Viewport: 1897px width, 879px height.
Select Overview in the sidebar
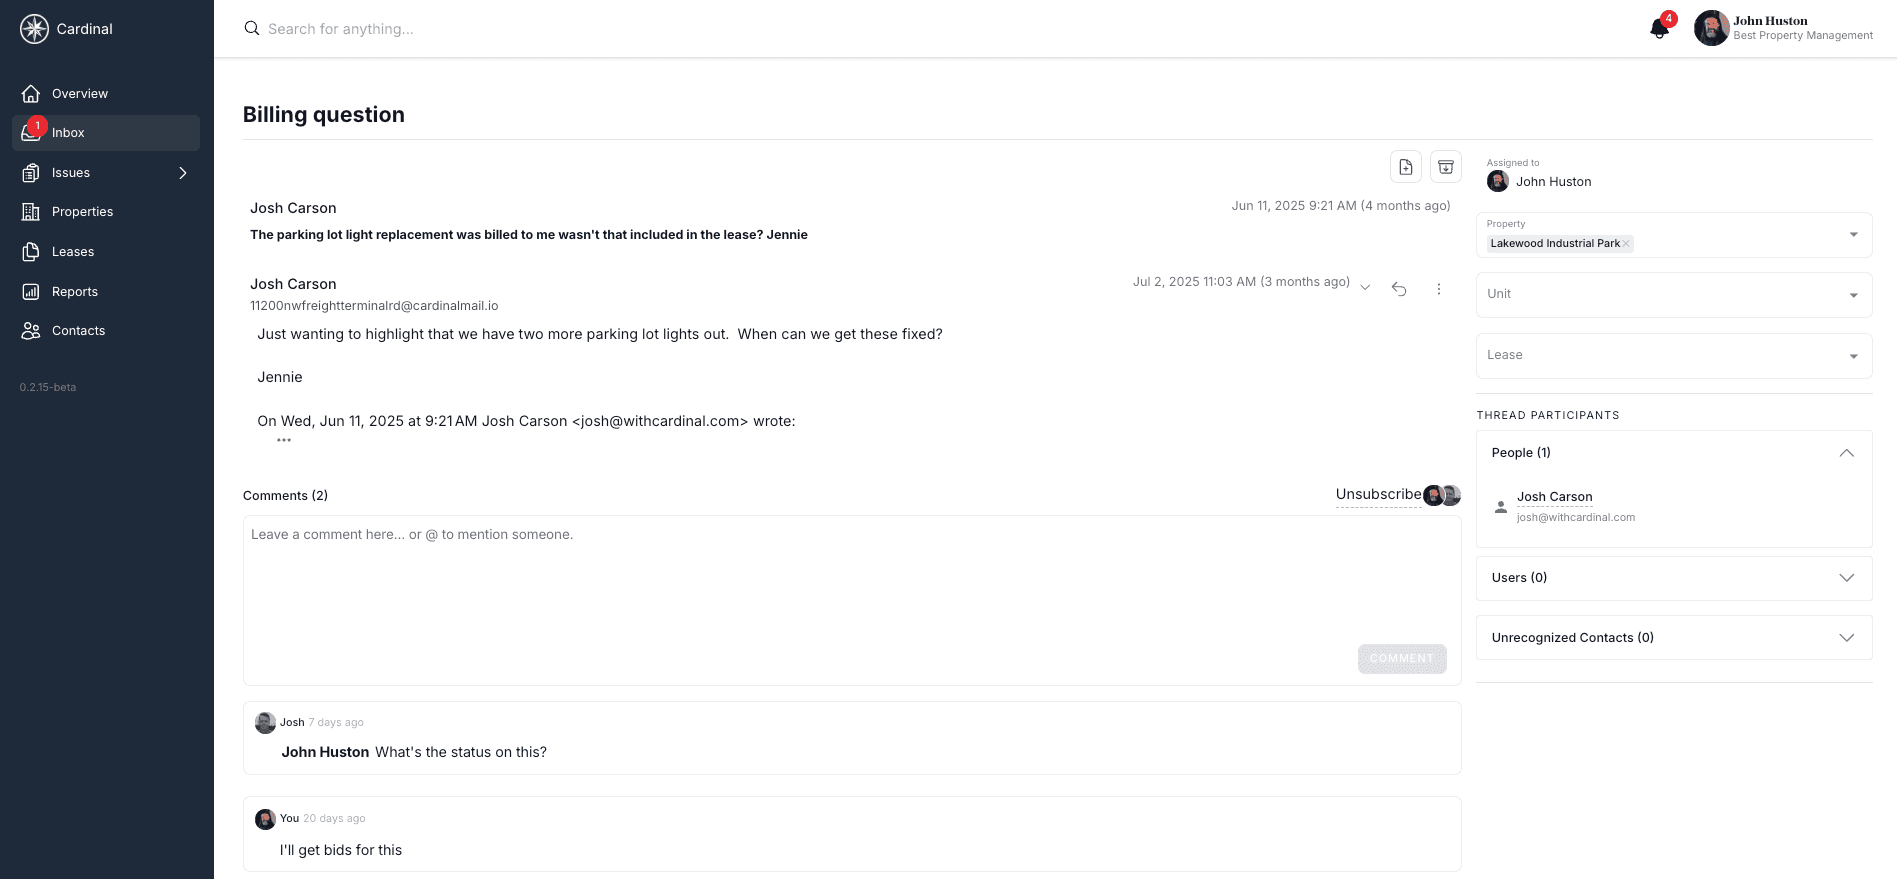[79, 93]
